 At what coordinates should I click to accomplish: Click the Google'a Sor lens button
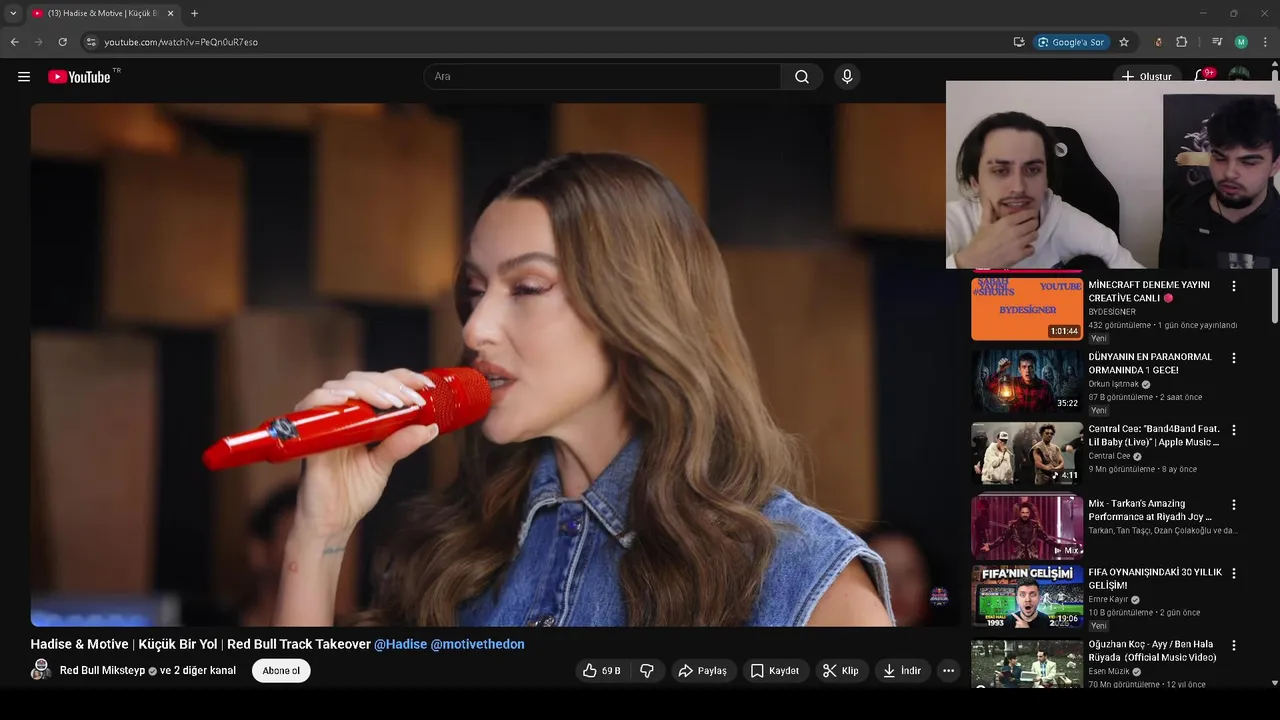[1071, 42]
